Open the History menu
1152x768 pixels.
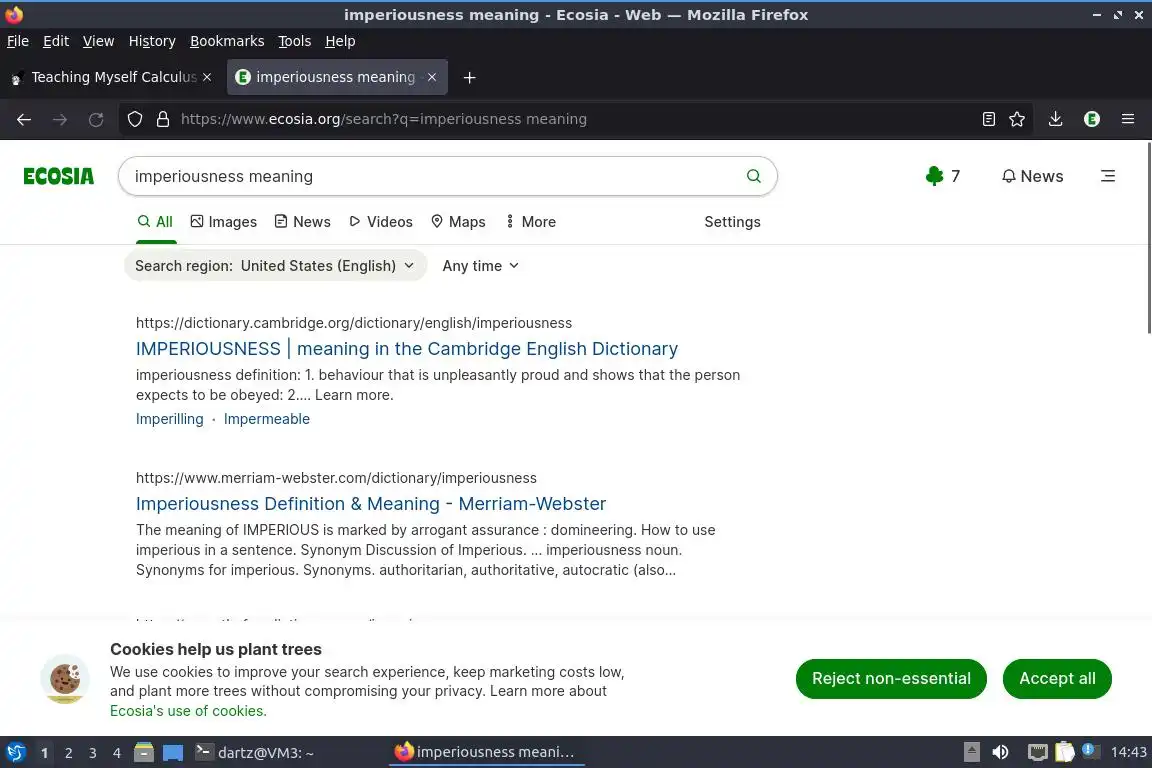152,41
